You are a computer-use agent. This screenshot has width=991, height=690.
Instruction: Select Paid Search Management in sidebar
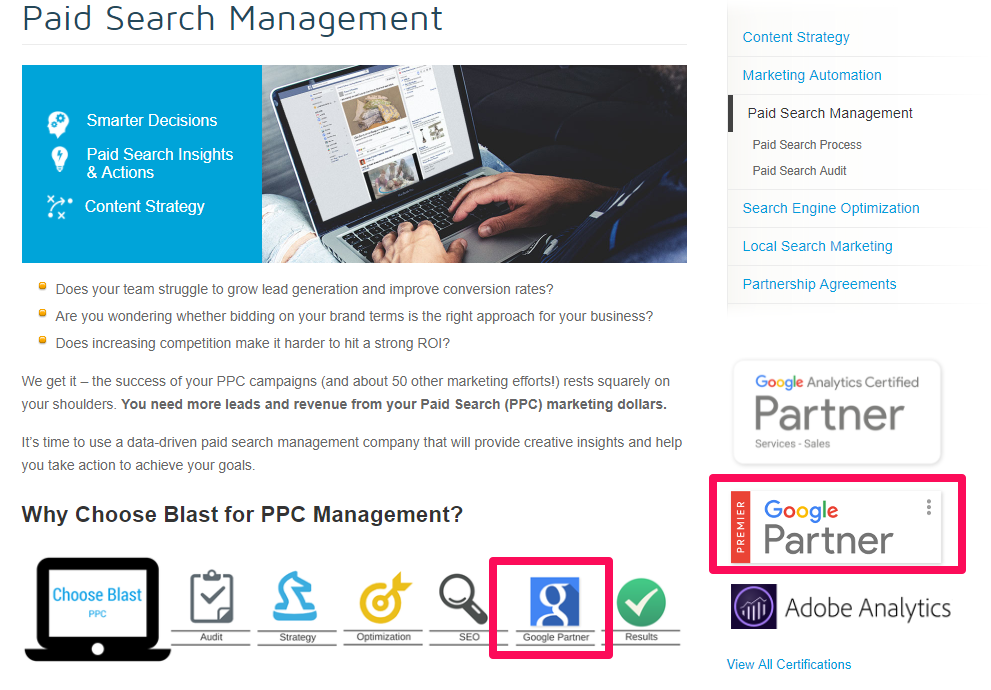pos(830,113)
